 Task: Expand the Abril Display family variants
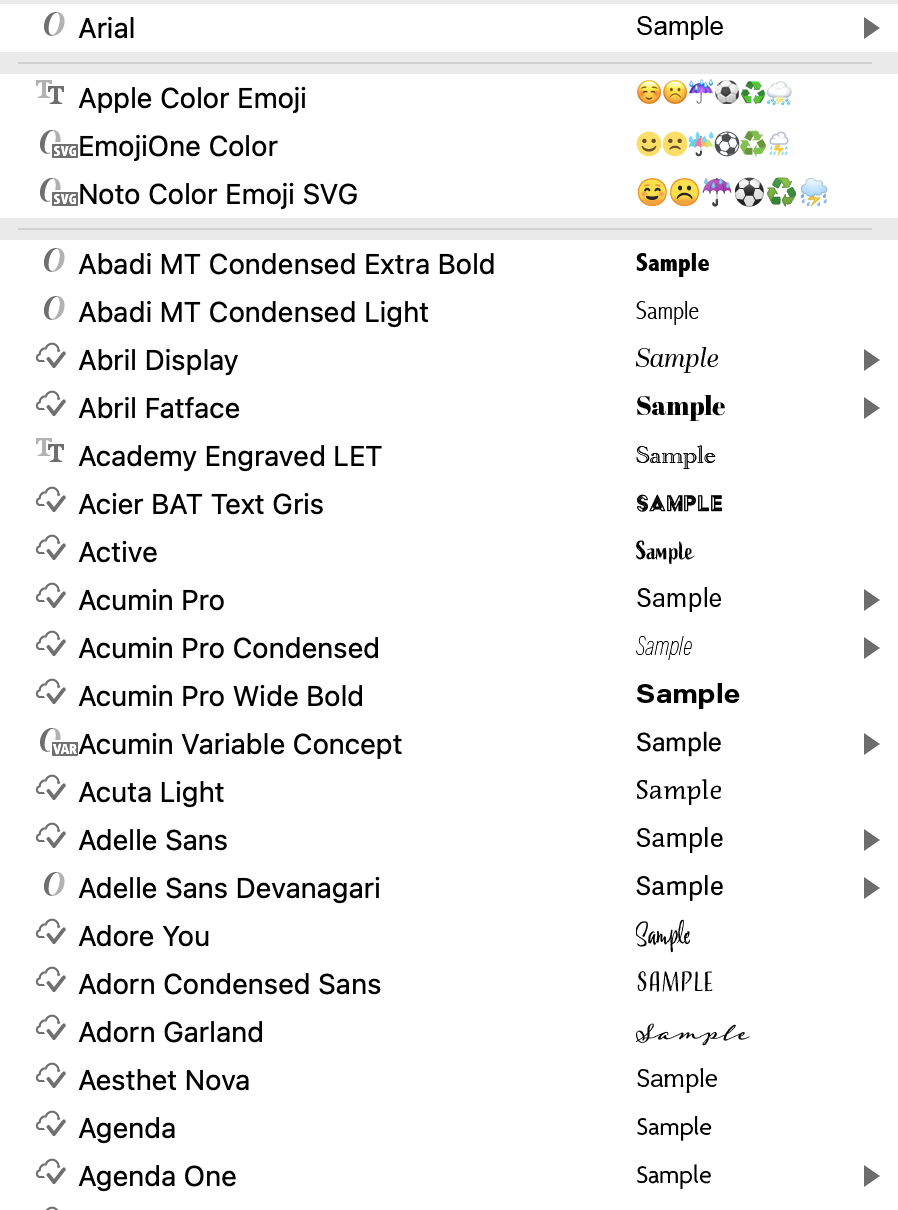coord(871,360)
